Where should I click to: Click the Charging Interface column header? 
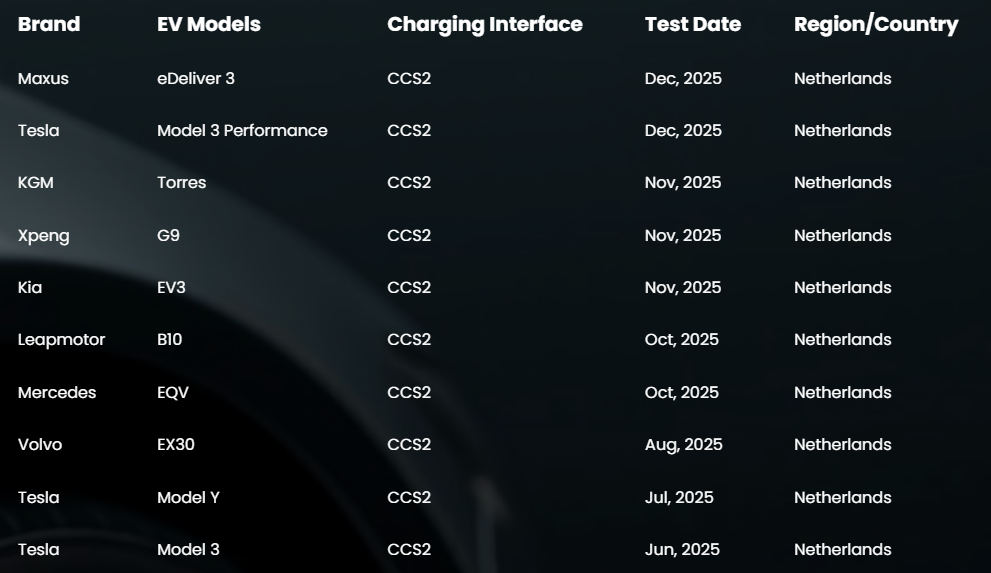(x=485, y=25)
